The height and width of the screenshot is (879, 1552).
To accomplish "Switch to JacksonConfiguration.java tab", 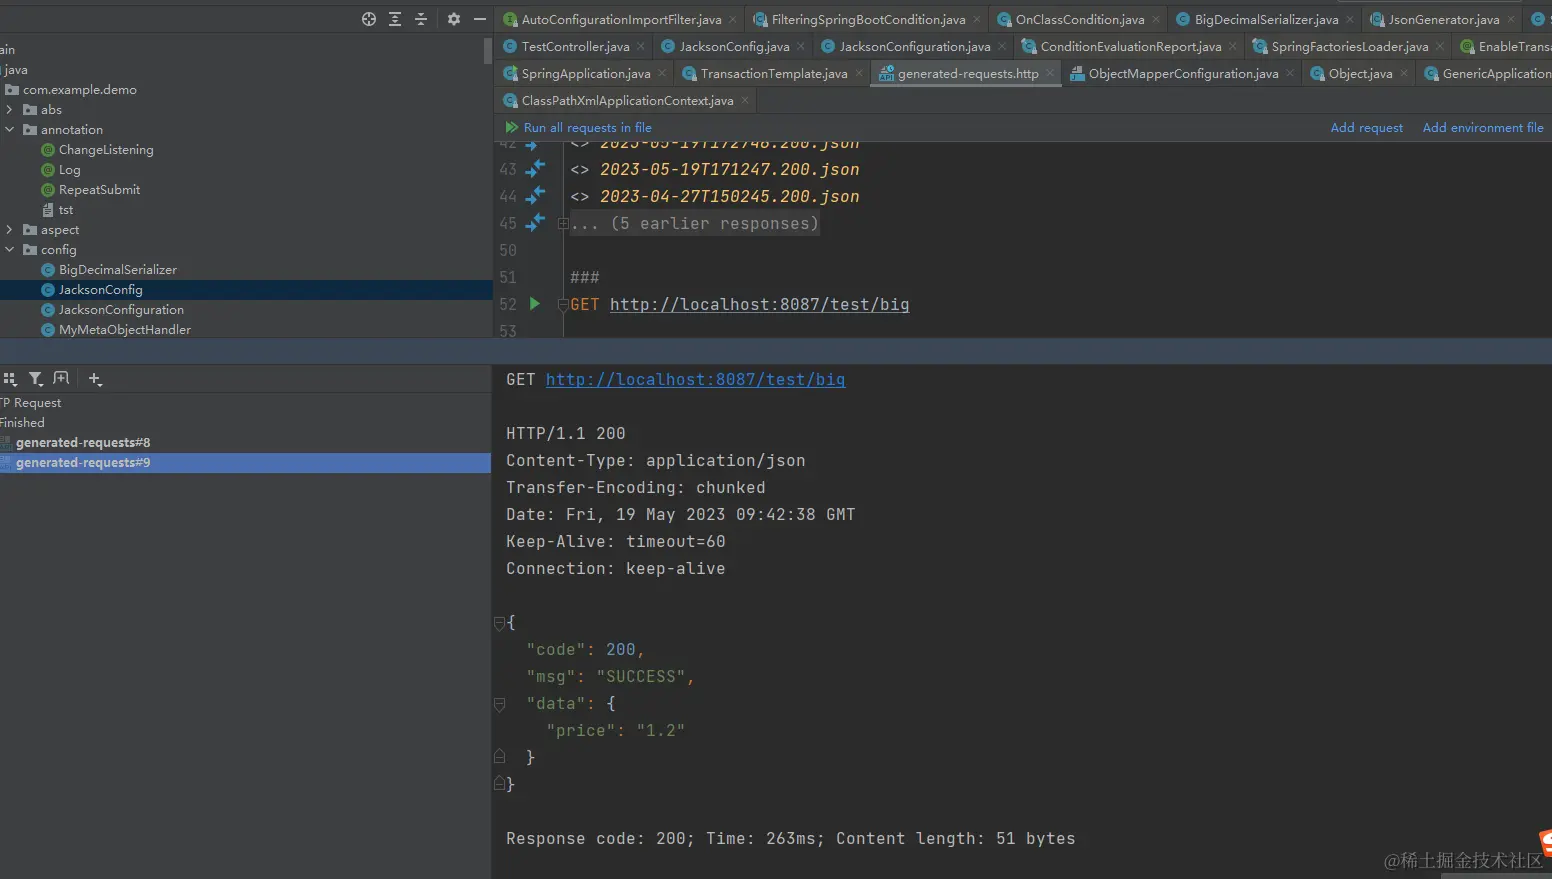I will point(914,47).
